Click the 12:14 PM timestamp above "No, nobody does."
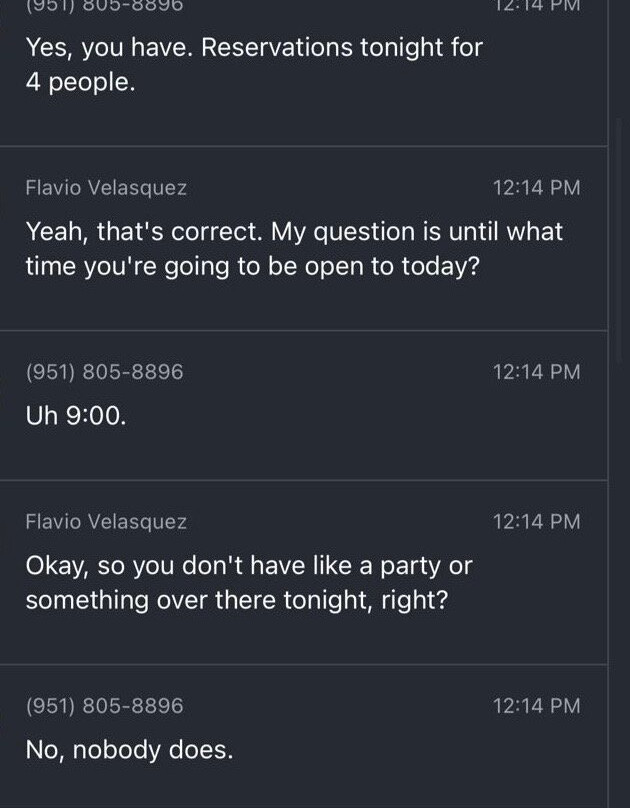The height and width of the screenshot is (808, 630). click(x=536, y=706)
